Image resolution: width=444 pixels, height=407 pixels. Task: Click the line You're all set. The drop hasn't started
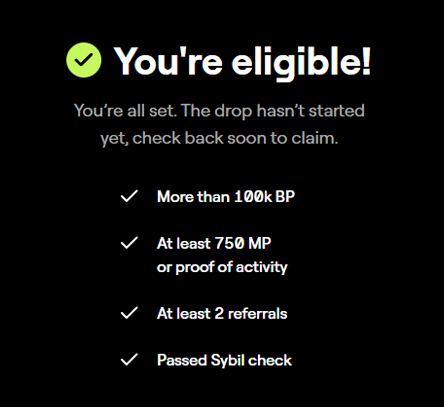(x=219, y=111)
